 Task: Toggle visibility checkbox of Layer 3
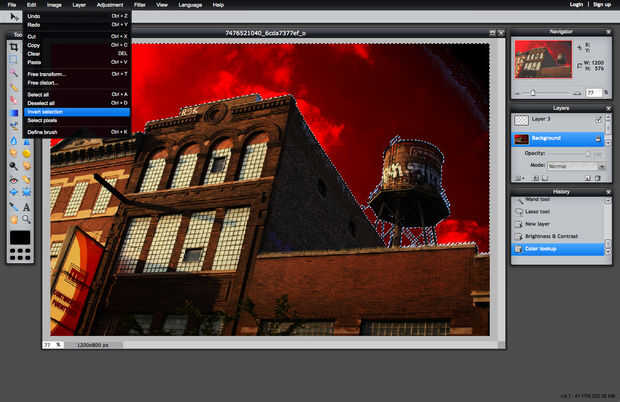(598, 120)
